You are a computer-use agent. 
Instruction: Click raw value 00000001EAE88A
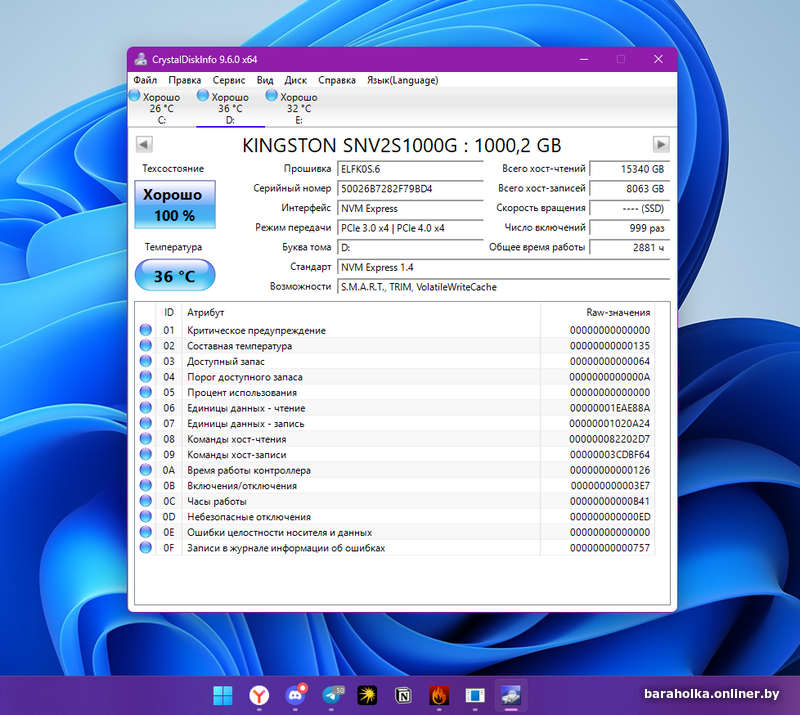pyautogui.click(x=610, y=408)
